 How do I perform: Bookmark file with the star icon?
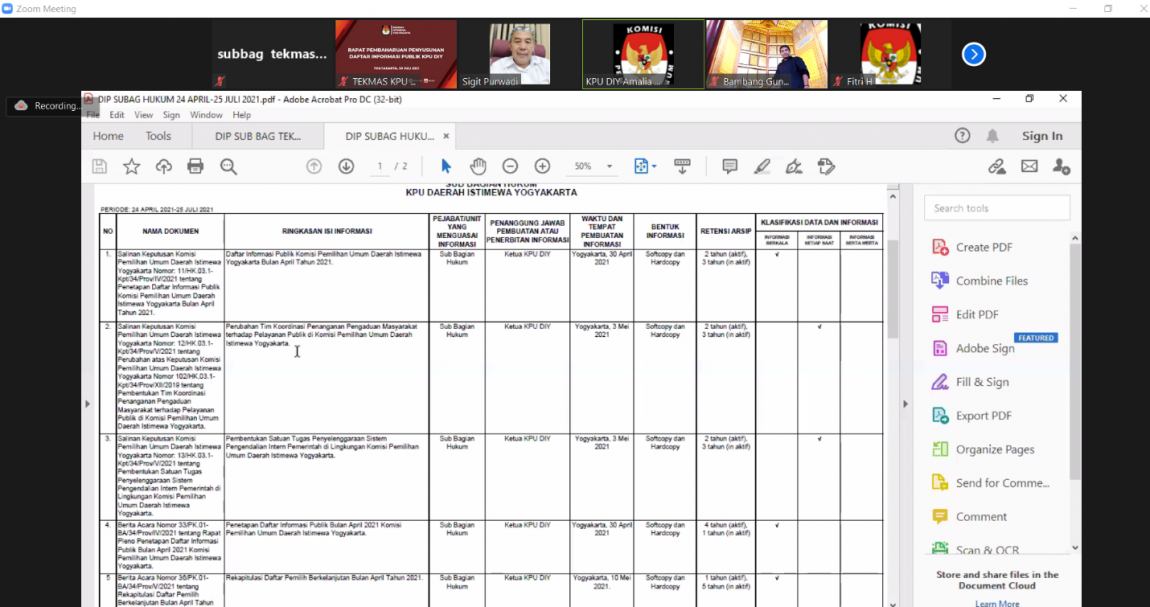pos(131,166)
